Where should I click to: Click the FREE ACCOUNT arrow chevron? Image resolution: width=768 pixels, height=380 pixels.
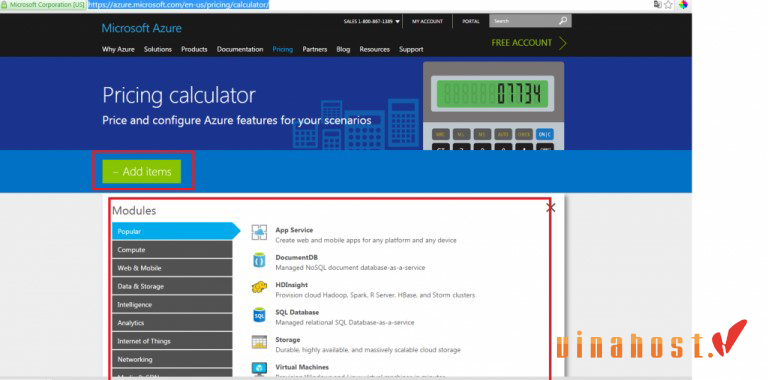(563, 43)
